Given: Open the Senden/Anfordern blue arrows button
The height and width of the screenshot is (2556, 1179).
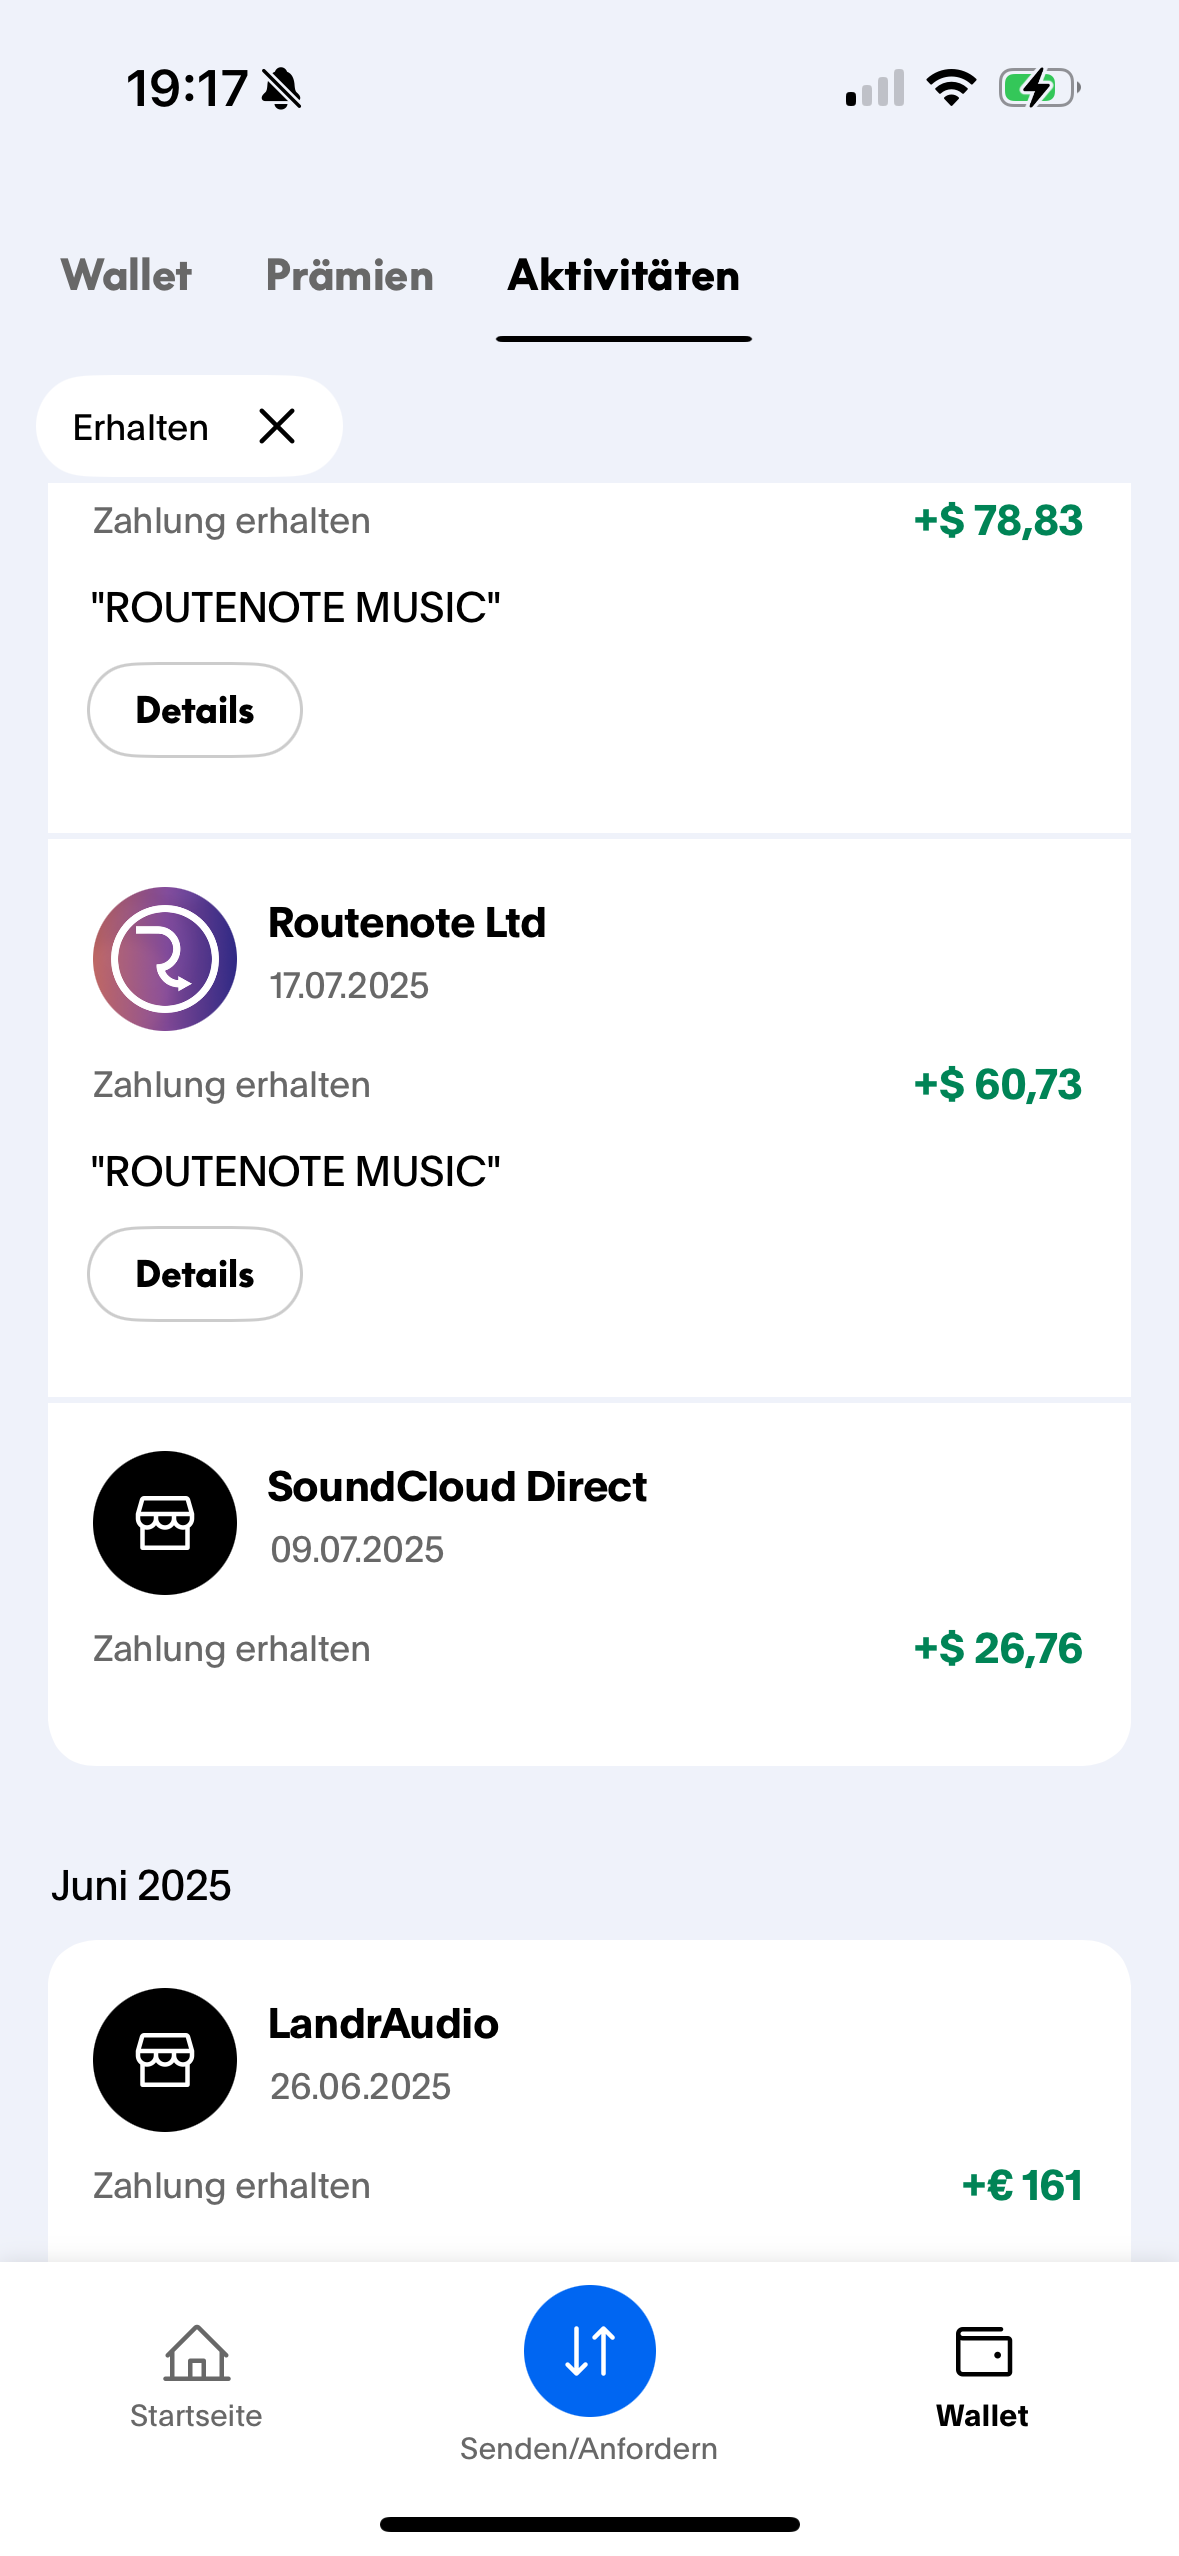Looking at the screenshot, I should point(589,2350).
